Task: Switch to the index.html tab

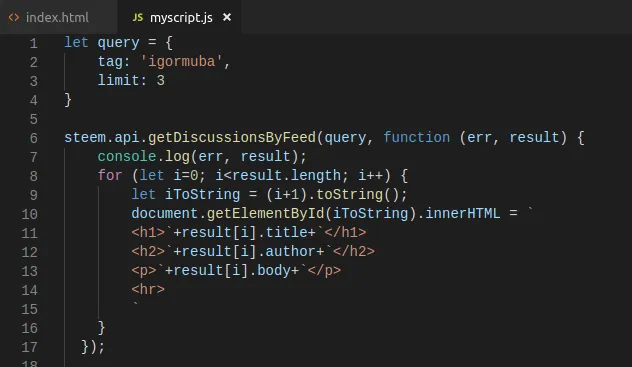Action: 58,17
